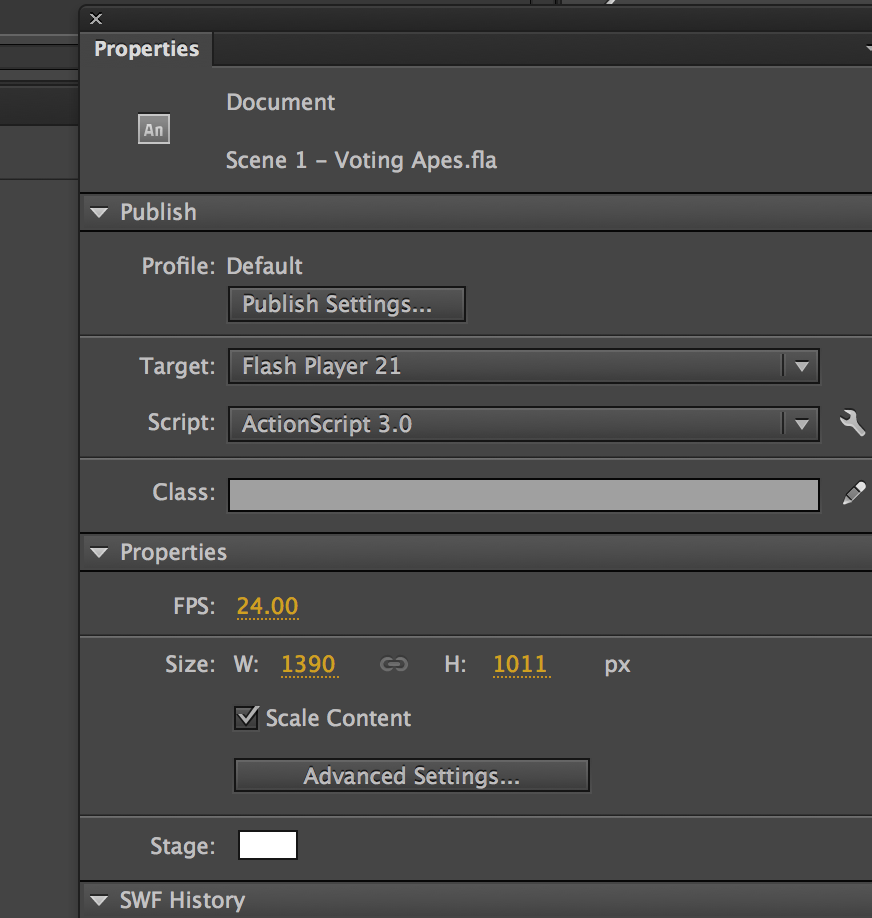Click the white Stage color swatch

point(266,844)
